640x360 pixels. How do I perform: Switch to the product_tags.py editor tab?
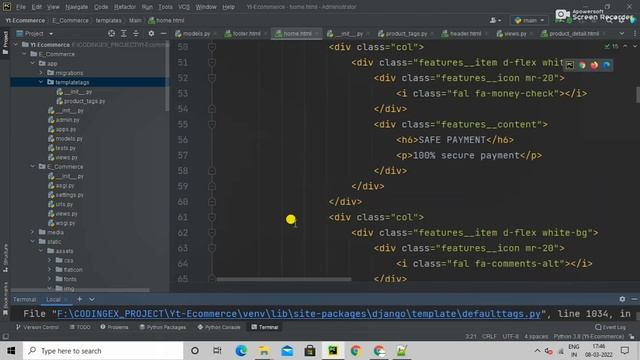[x=405, y=33]
